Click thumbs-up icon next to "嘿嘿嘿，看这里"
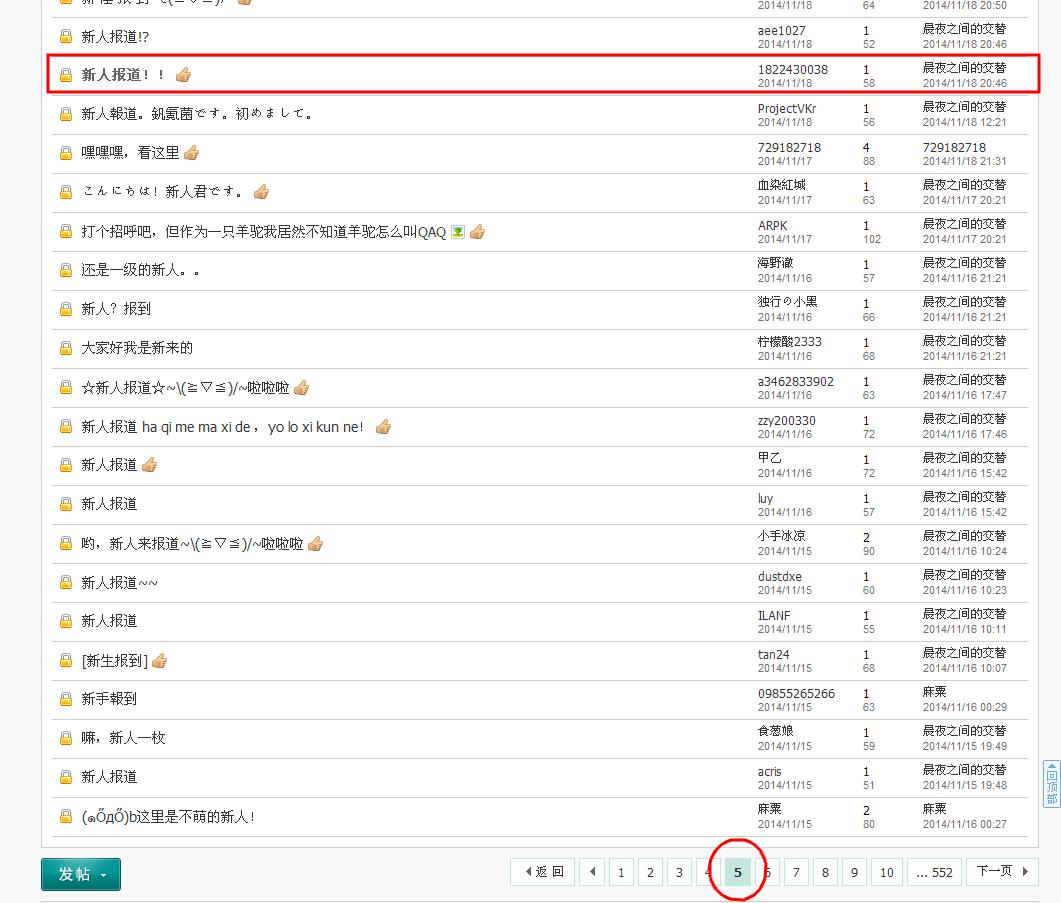Viewport: 1061px width, 903px height. click(x=191, y=153)
